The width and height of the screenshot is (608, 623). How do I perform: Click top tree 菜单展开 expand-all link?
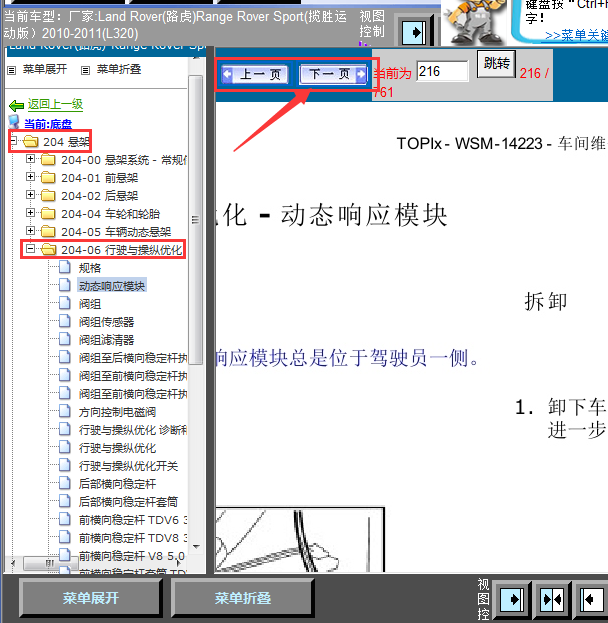(45, 69)
